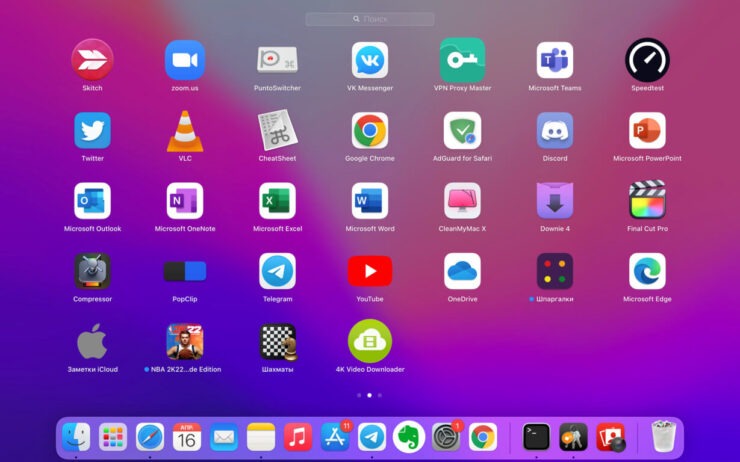This screenshot has height=462, width=740.
Task: Open Заметки iCloud
Action: point(92,341)
